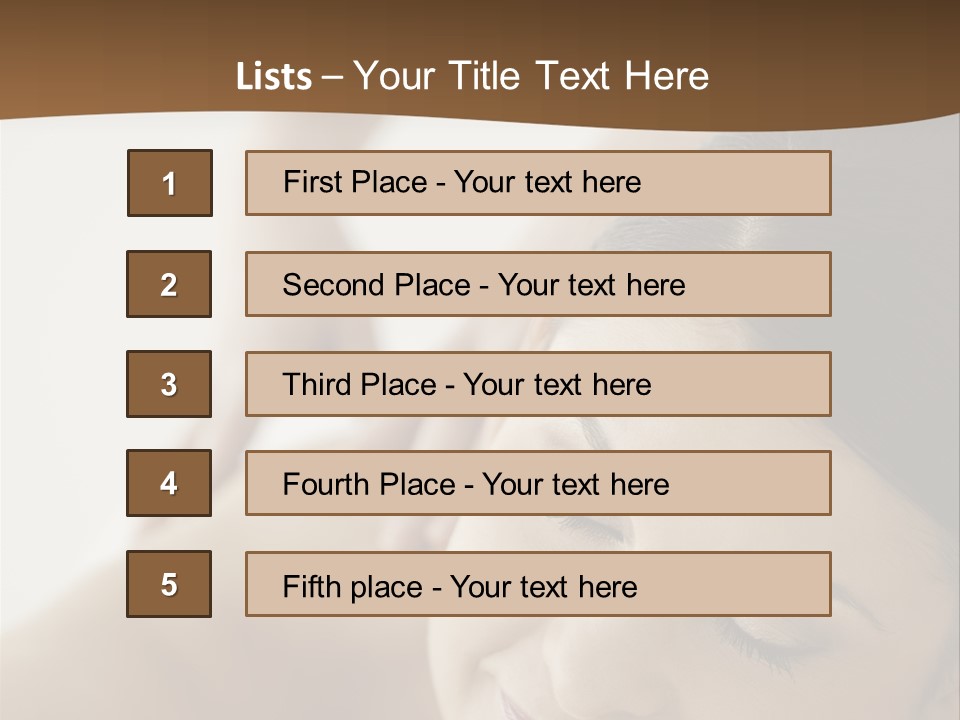Select the Fourth Place text bar
The width and height of the screenshot is (960, 720).
(538, 484)
